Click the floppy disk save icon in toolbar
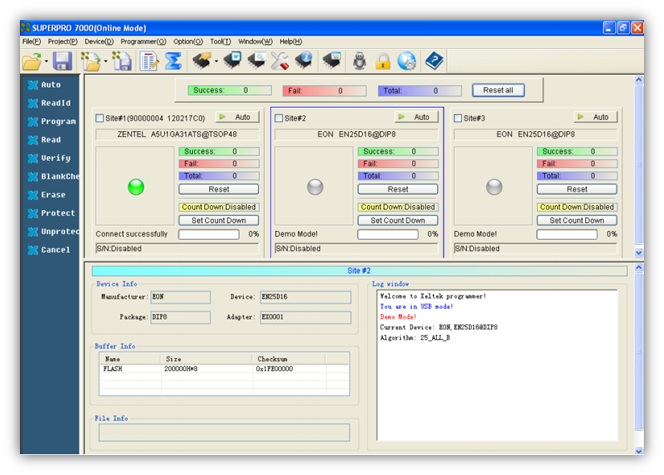This screenshot has width=664, height=475. coord(62,62)
